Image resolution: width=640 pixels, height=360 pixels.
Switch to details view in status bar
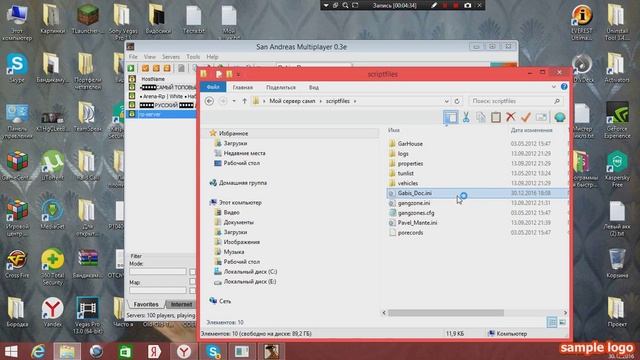pos(552,322)
